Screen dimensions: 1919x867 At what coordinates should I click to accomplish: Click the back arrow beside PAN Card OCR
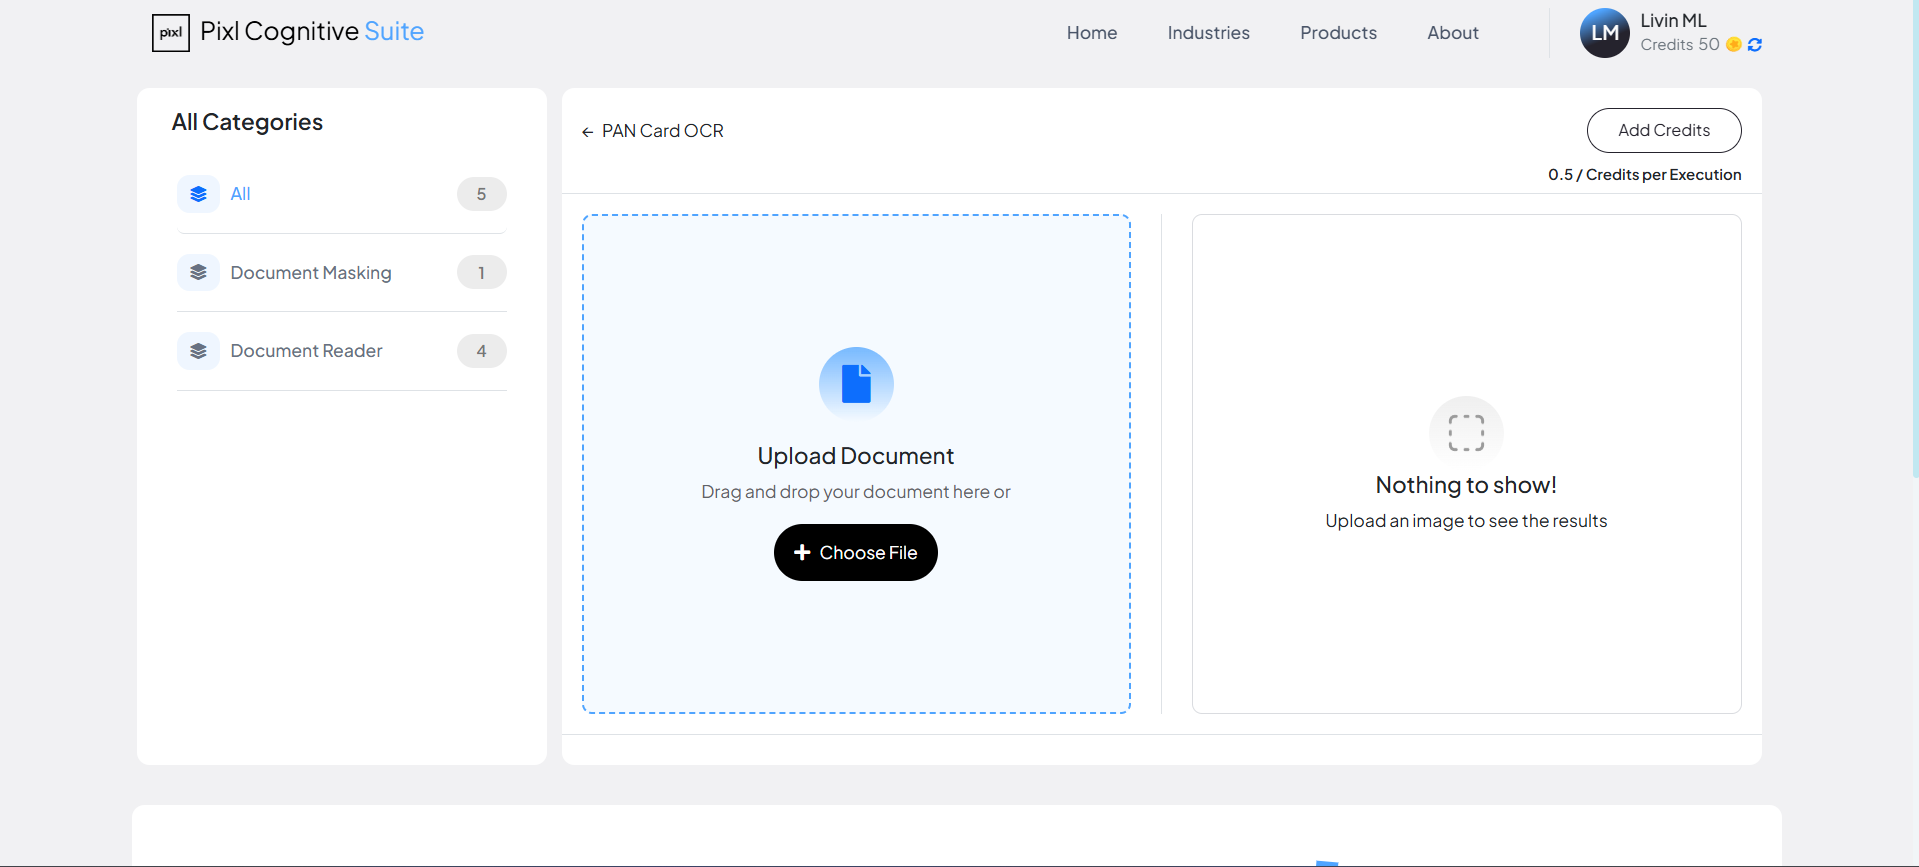(587, 132)
